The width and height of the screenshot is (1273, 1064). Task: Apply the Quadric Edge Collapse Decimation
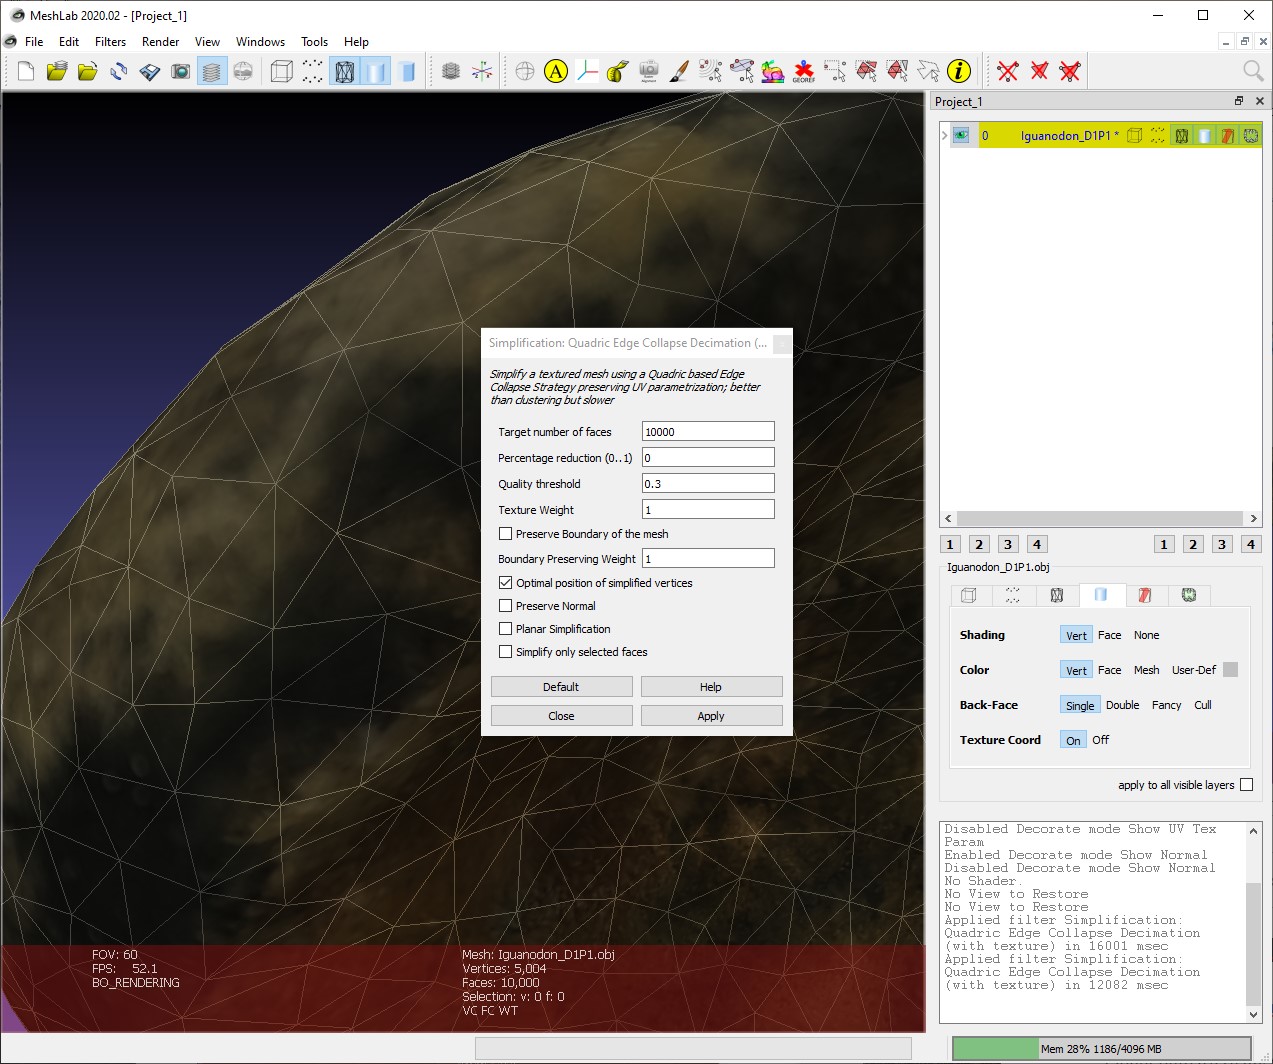711,715
